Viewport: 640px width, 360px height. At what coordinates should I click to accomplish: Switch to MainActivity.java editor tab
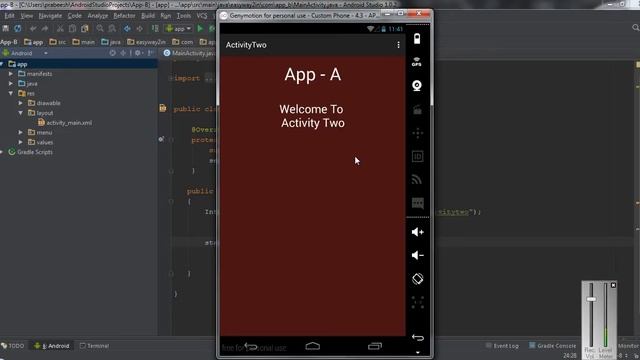(x=189, y=53)
